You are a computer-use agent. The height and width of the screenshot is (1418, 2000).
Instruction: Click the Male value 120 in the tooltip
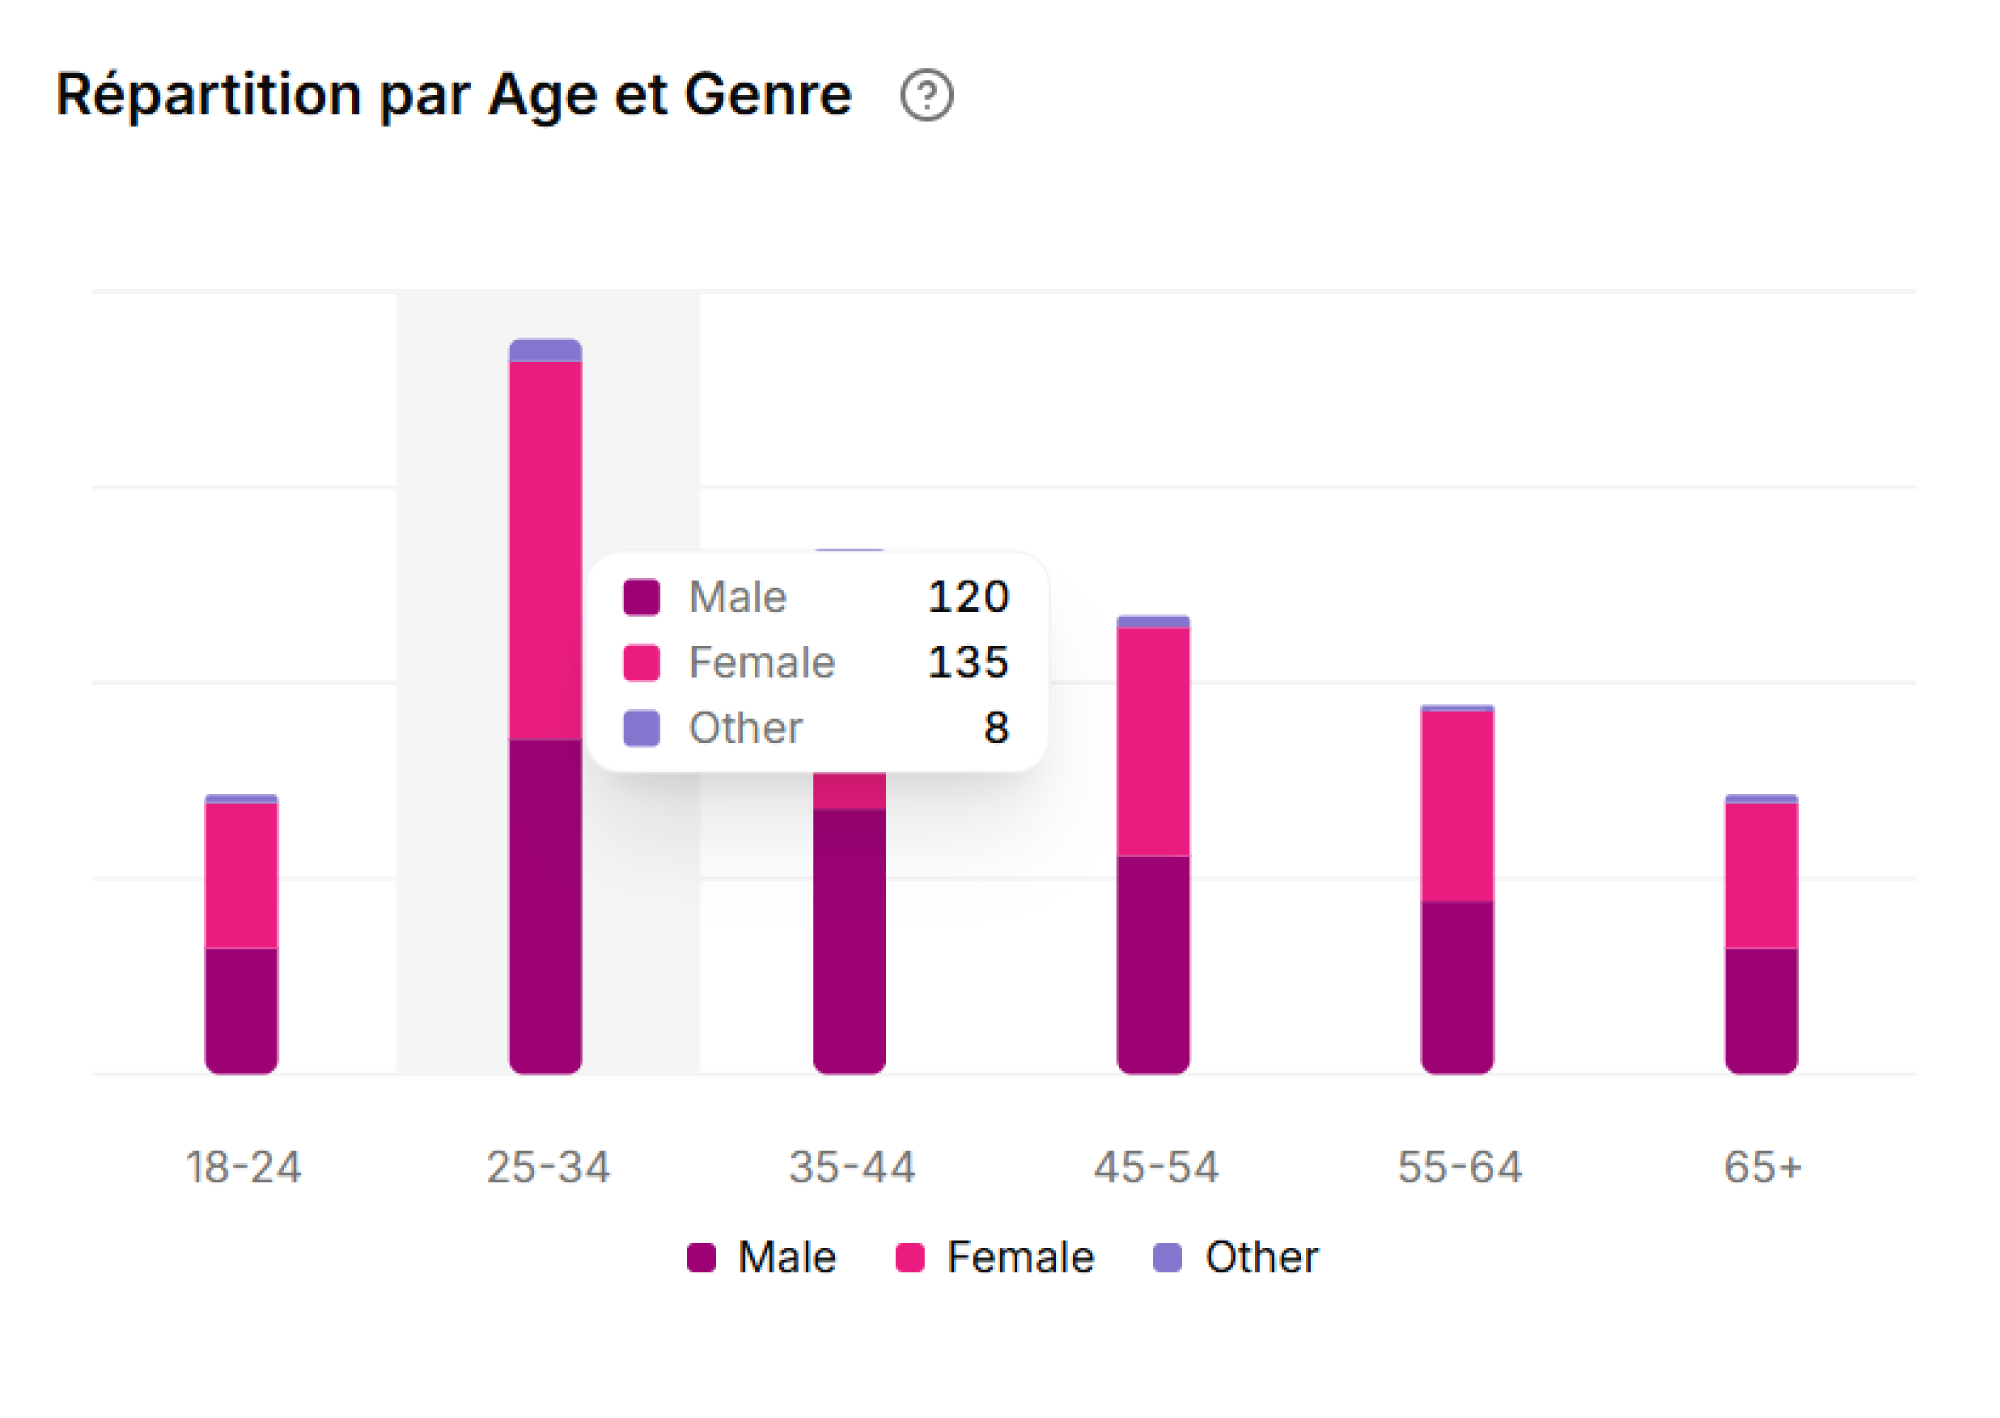(969, 597)
